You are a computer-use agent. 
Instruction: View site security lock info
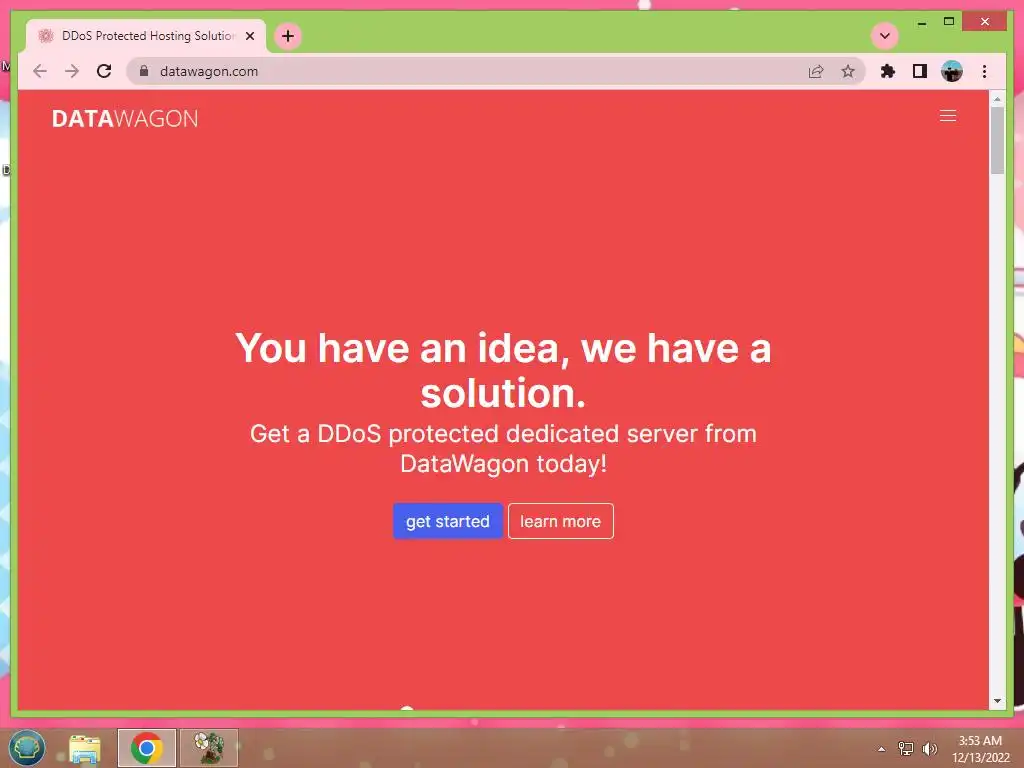click(x=144, y=71)
